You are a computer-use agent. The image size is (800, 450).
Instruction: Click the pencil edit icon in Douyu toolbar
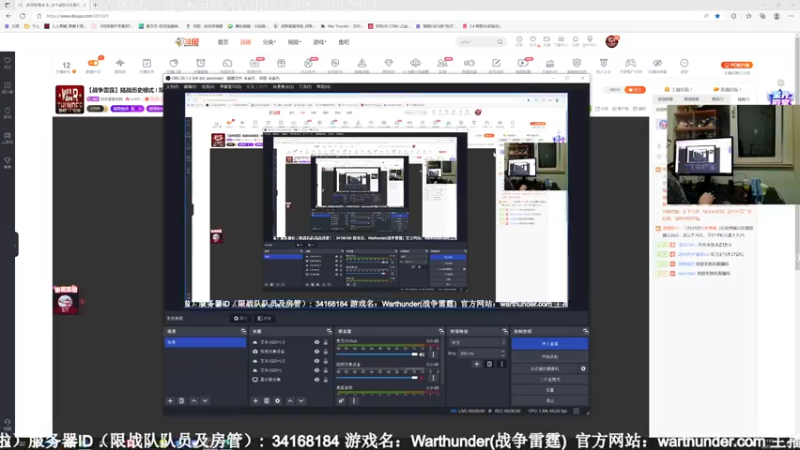[x=496, y=63]
